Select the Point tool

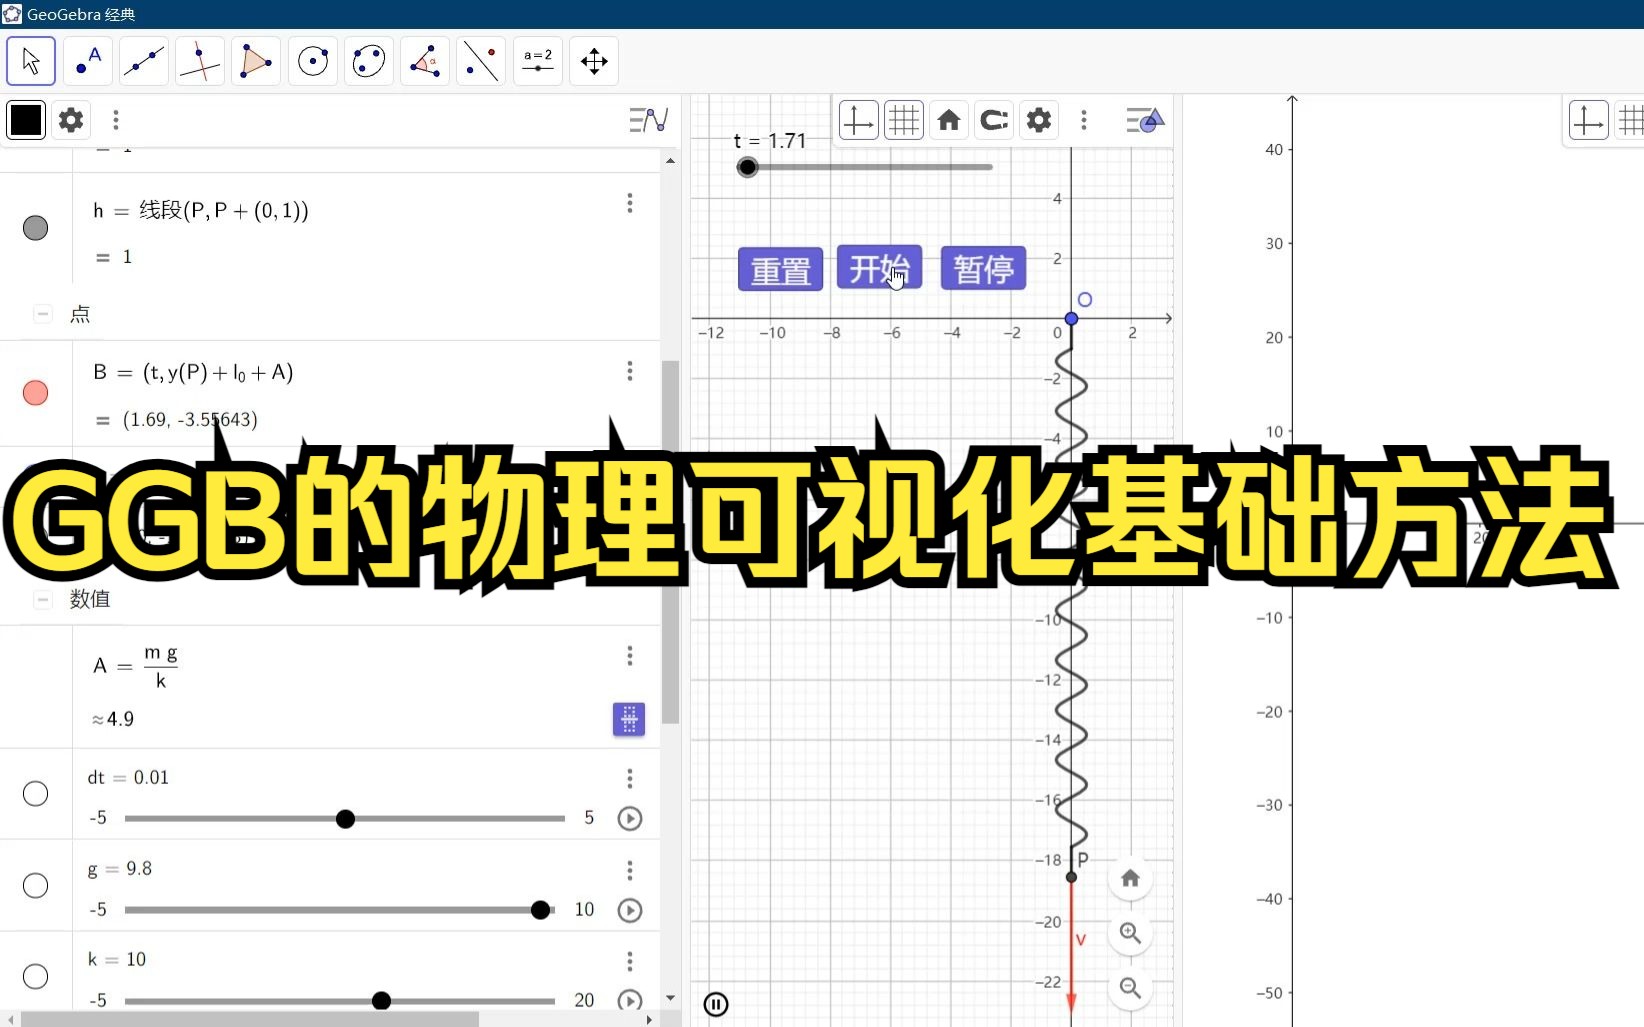(87, 60)
